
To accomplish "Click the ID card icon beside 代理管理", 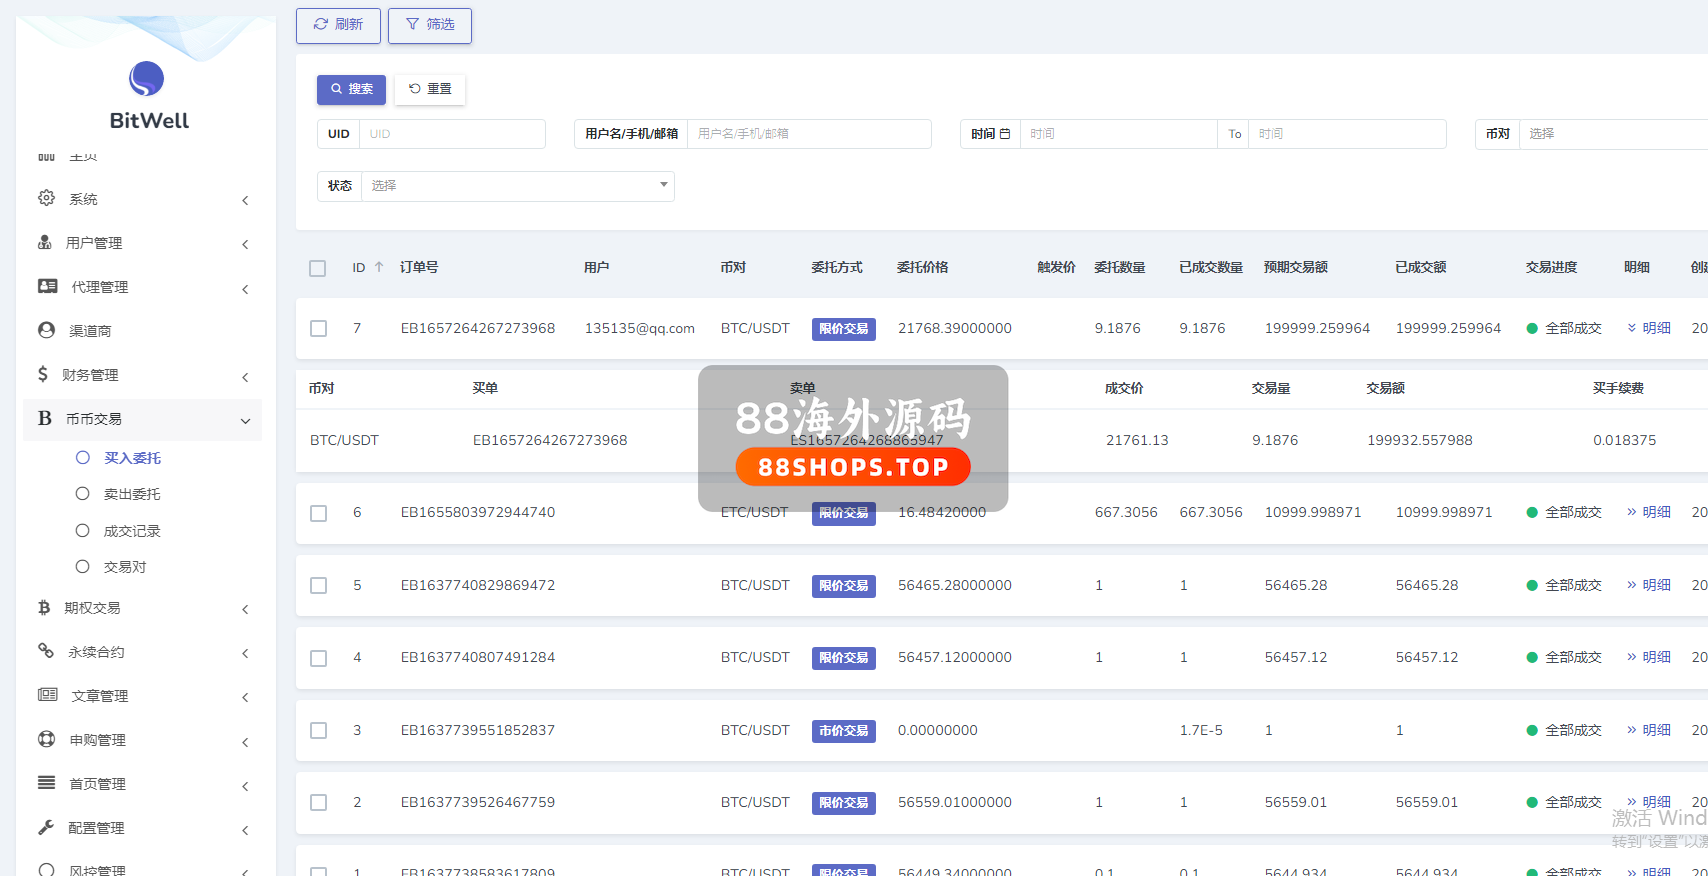I will click(47, 286).
